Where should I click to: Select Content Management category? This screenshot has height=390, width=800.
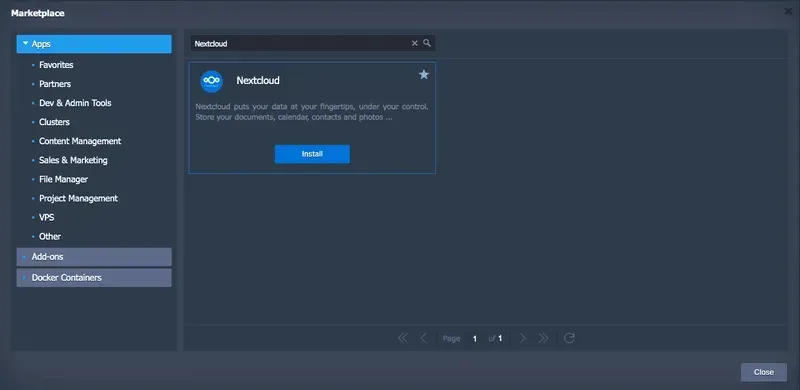pyautogui.click(x=80, y=141)
